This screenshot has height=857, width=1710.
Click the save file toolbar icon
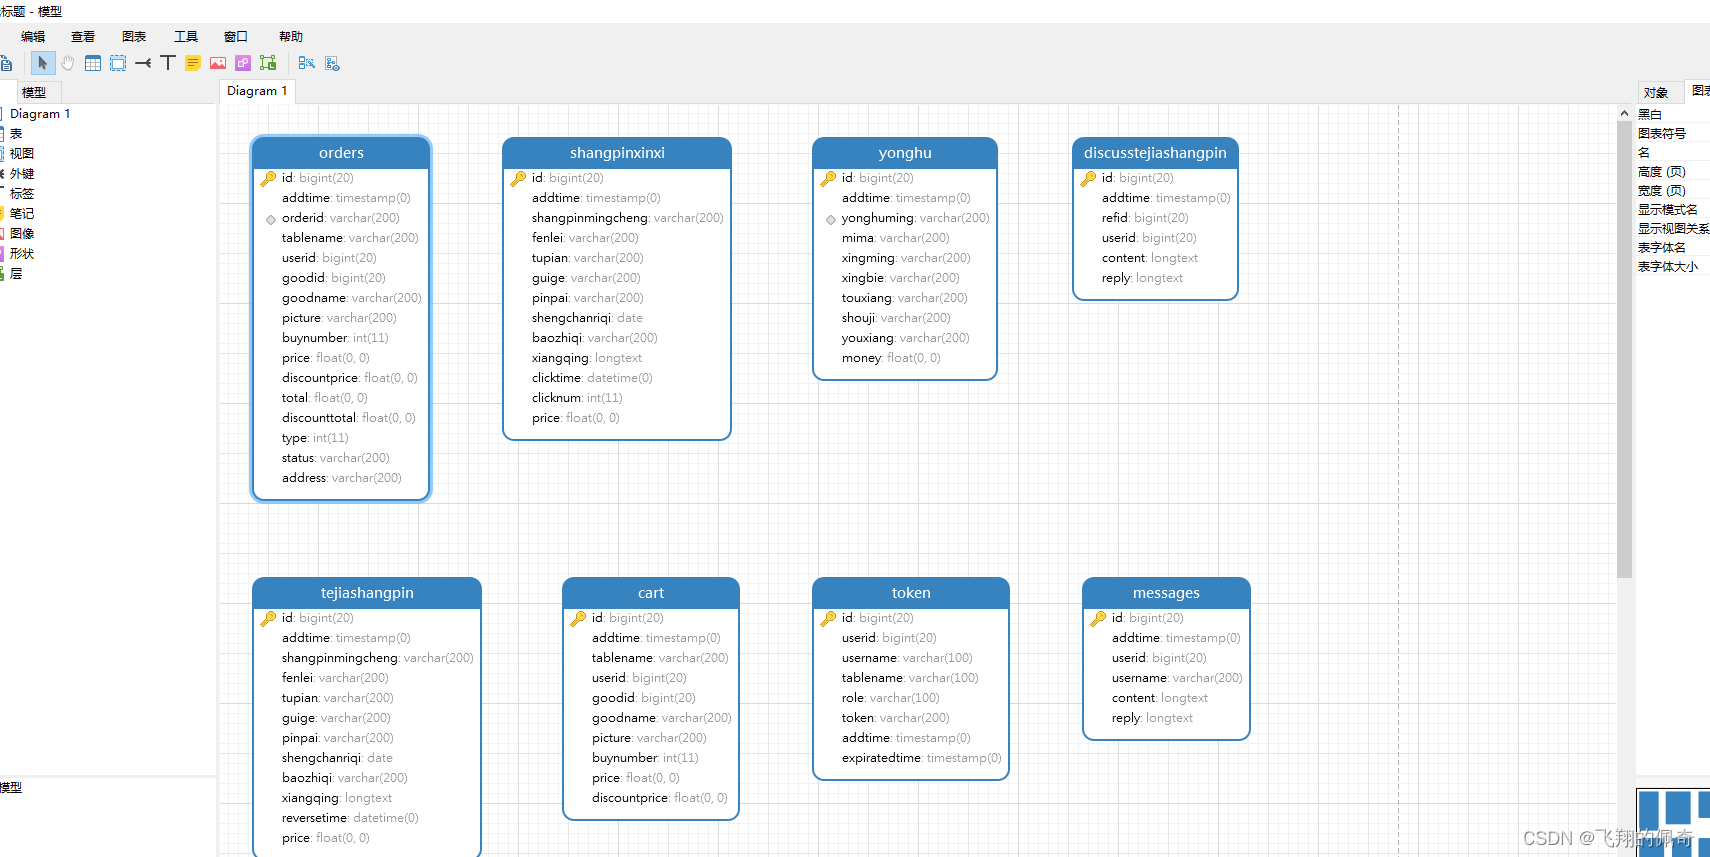[5, 63]
